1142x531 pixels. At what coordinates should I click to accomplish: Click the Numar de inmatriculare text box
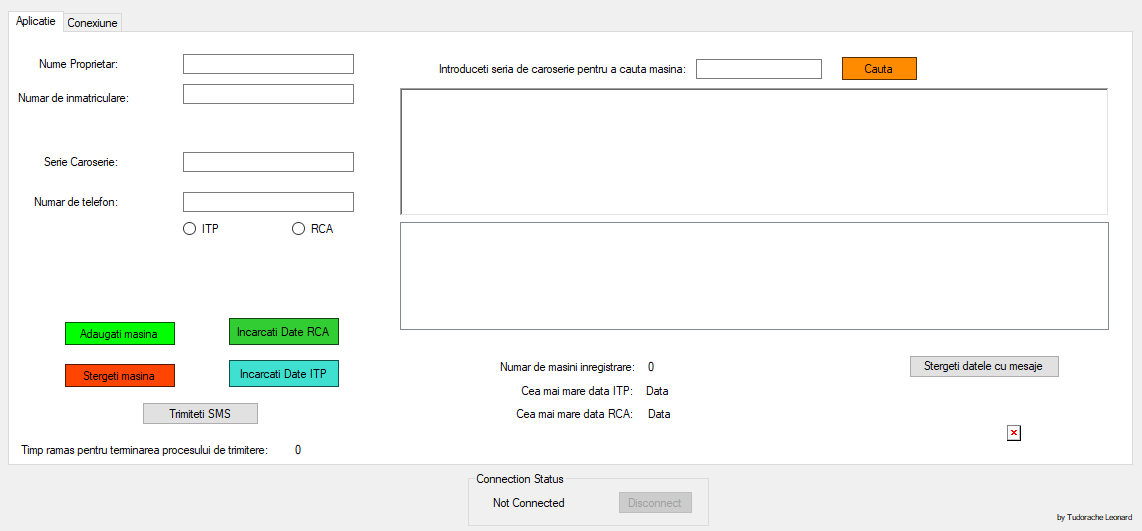[x=268, y=94]
